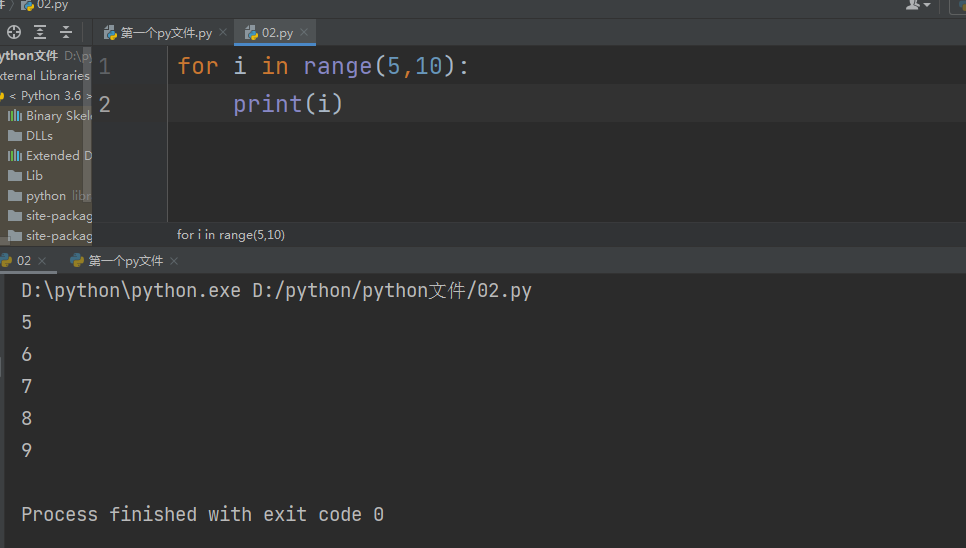The height and width of the screenshot is (548, 966).
Task: Click the 02.py breadcrumb in navigation bar
Action: click(52, 5)
